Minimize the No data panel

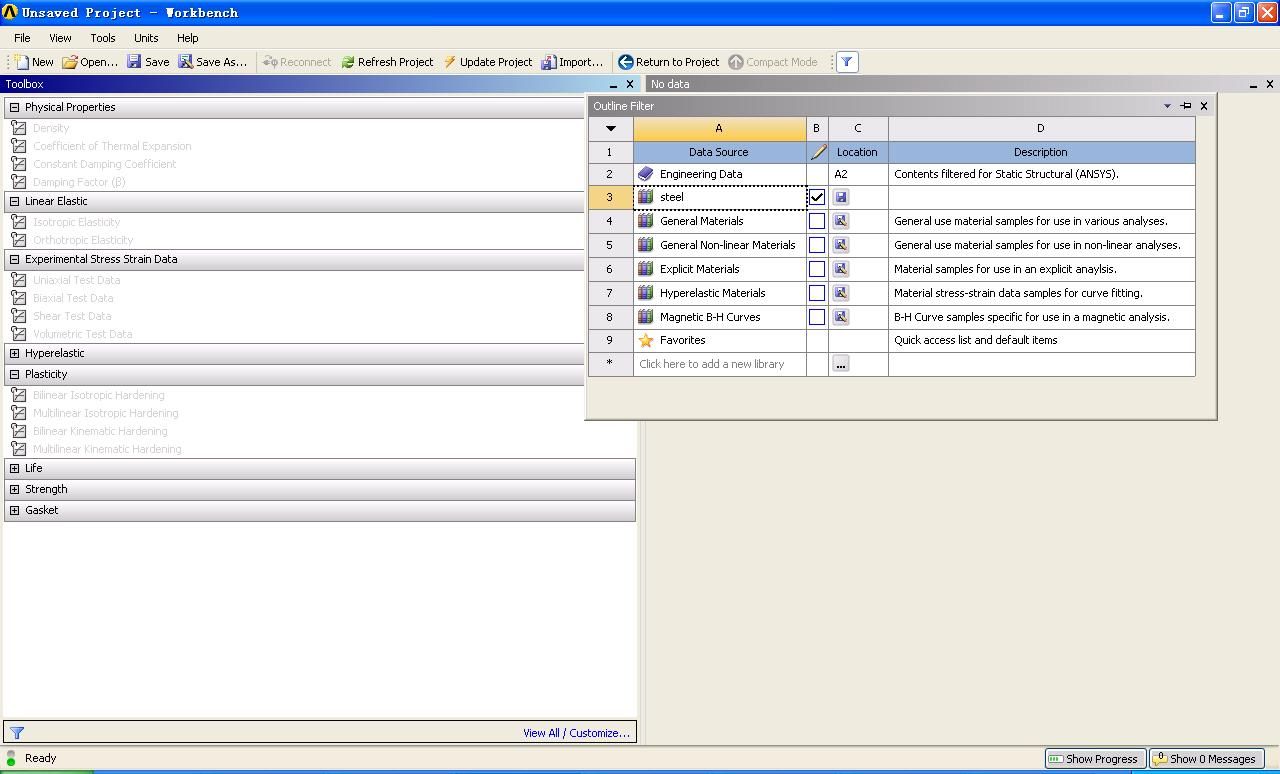[x=1253, y=84]
